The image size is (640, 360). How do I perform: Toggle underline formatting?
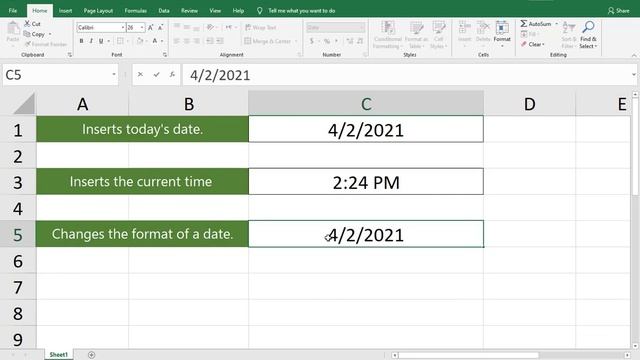click(x=101, y=41)
